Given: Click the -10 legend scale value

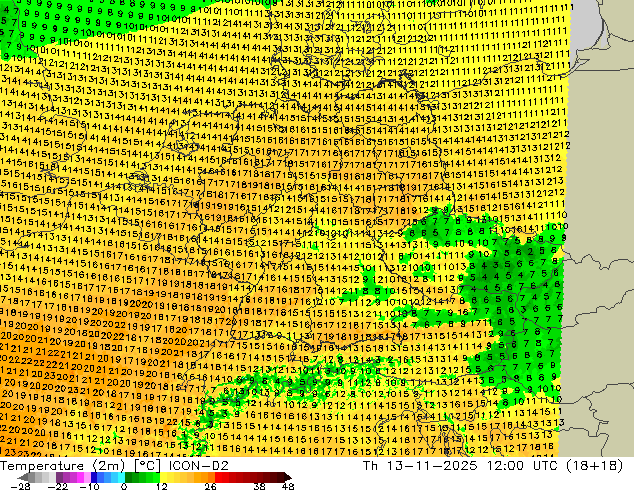Looking at the screenshot, I should [89, 486].
